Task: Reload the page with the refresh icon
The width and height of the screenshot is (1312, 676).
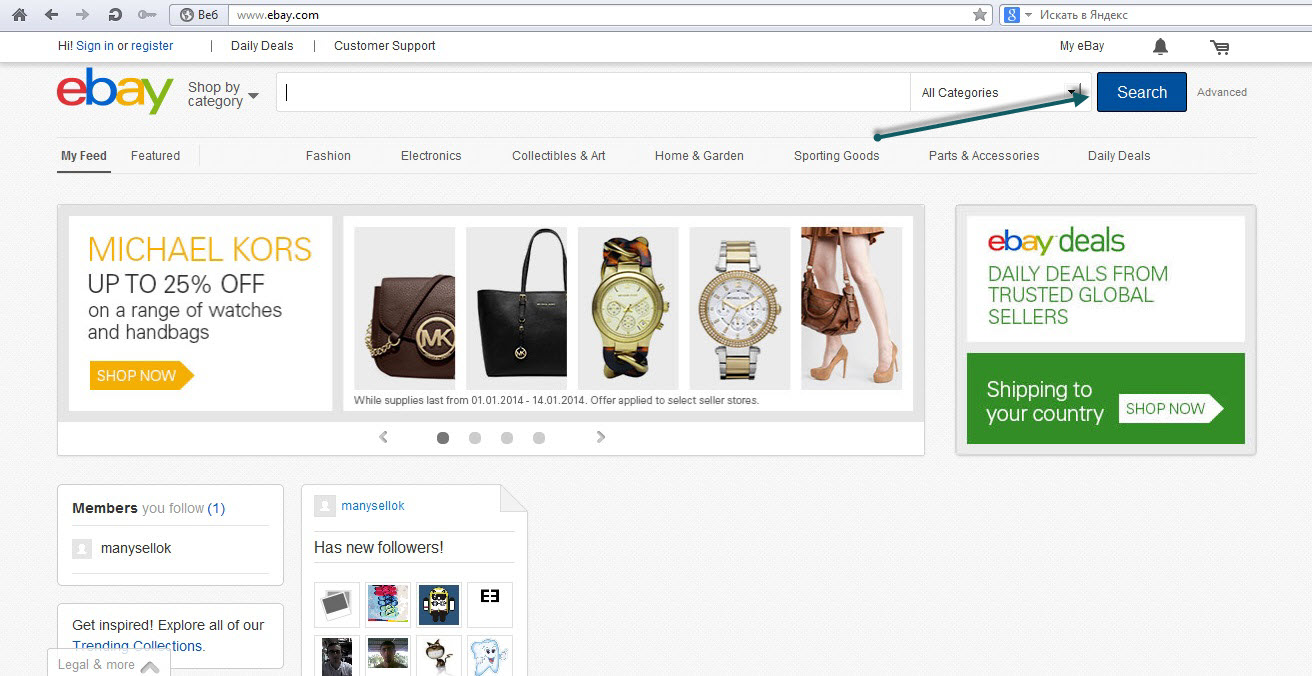Action: coord(115,15)
